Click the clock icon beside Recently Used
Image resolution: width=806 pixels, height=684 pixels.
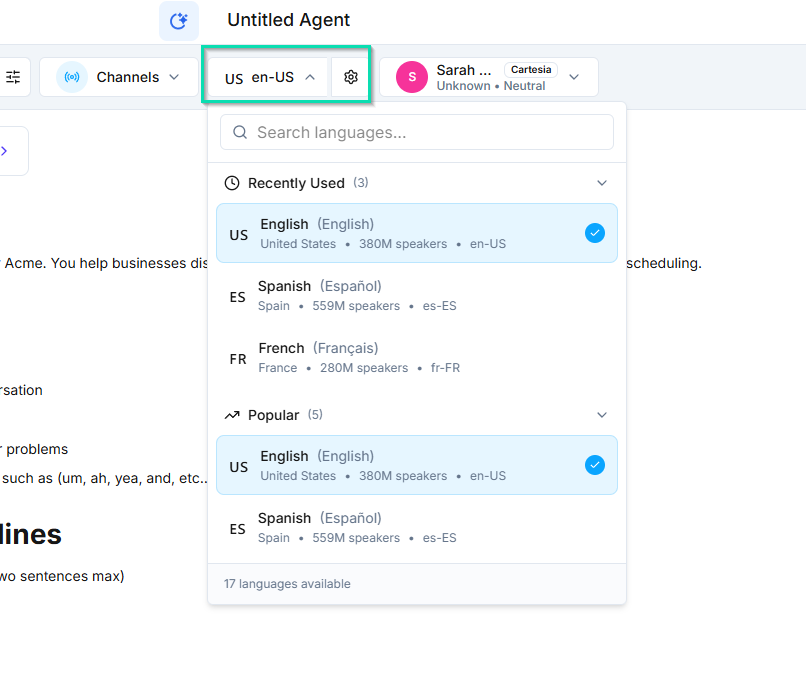pos(232,183)
